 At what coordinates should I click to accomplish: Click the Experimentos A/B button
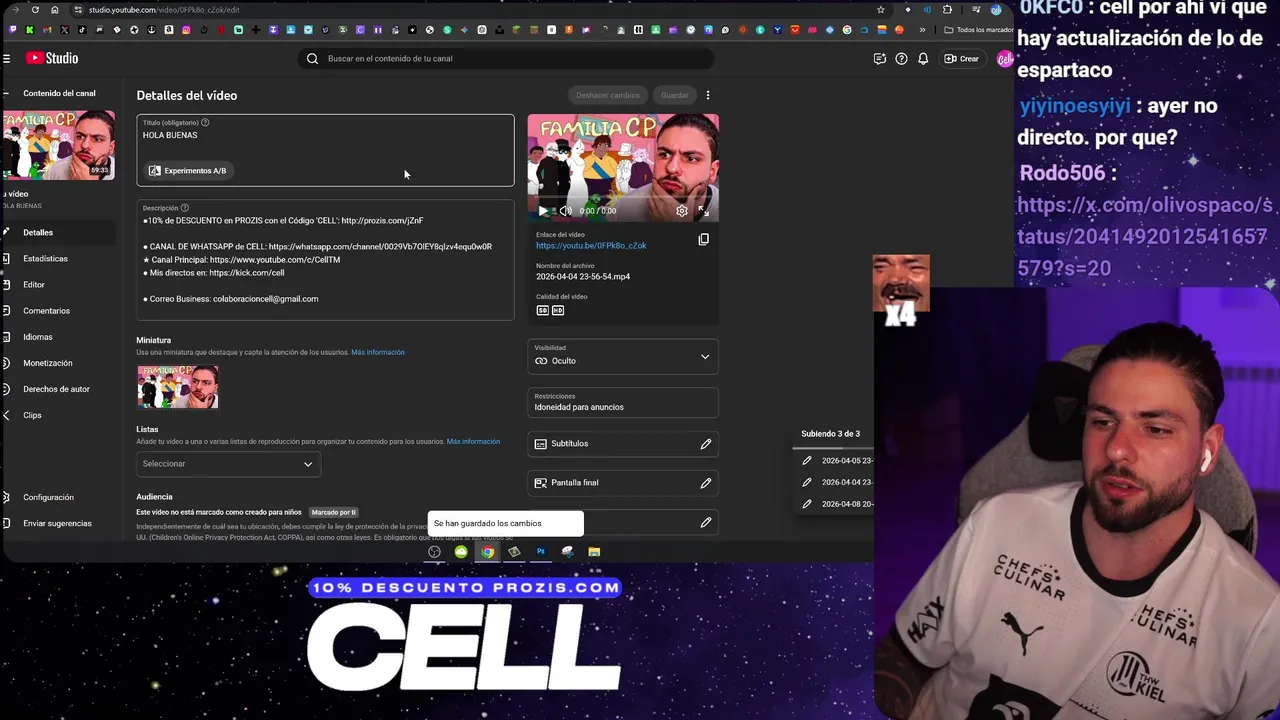[188, 171]
